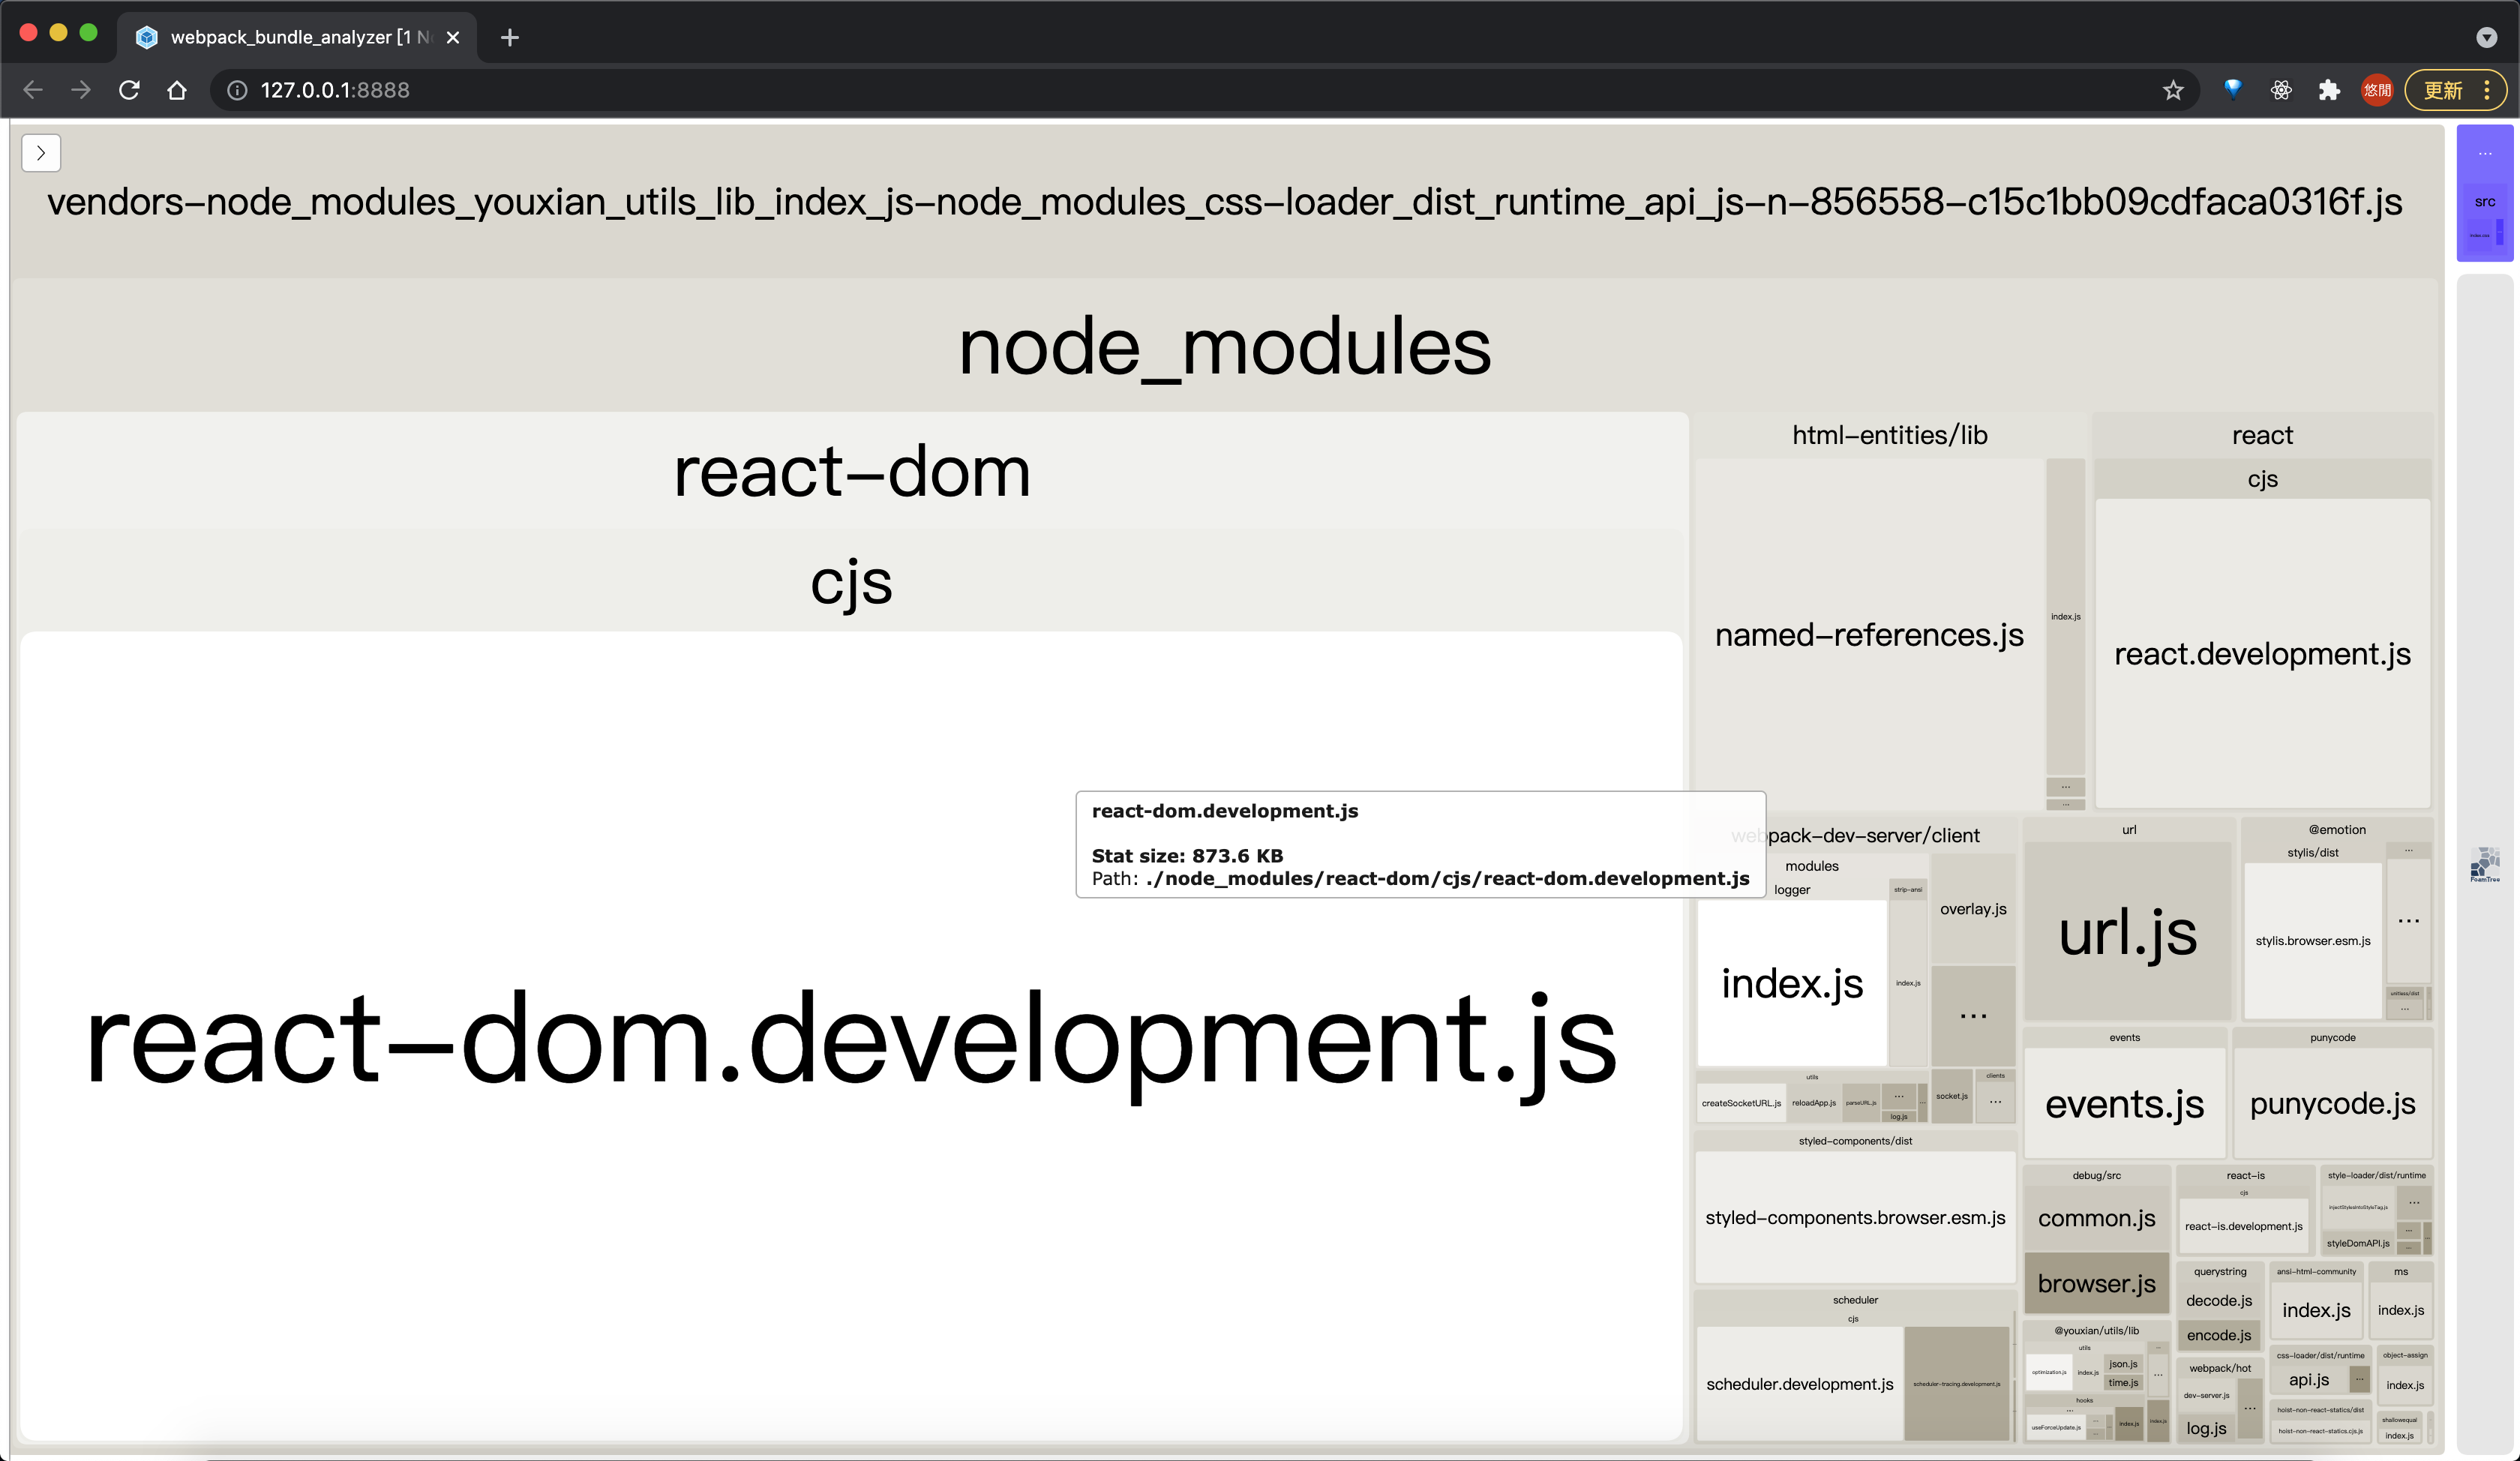2520x1461 pixels.
Task: Click the browser forward arrow
Action: (81, 90)
